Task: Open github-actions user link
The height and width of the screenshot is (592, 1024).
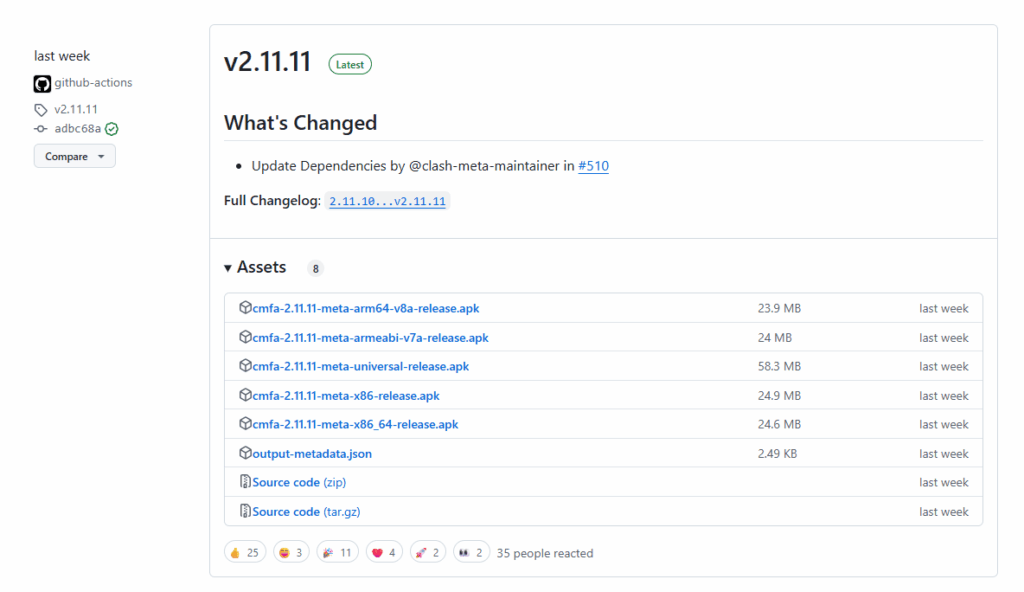Action: point(93,83)
